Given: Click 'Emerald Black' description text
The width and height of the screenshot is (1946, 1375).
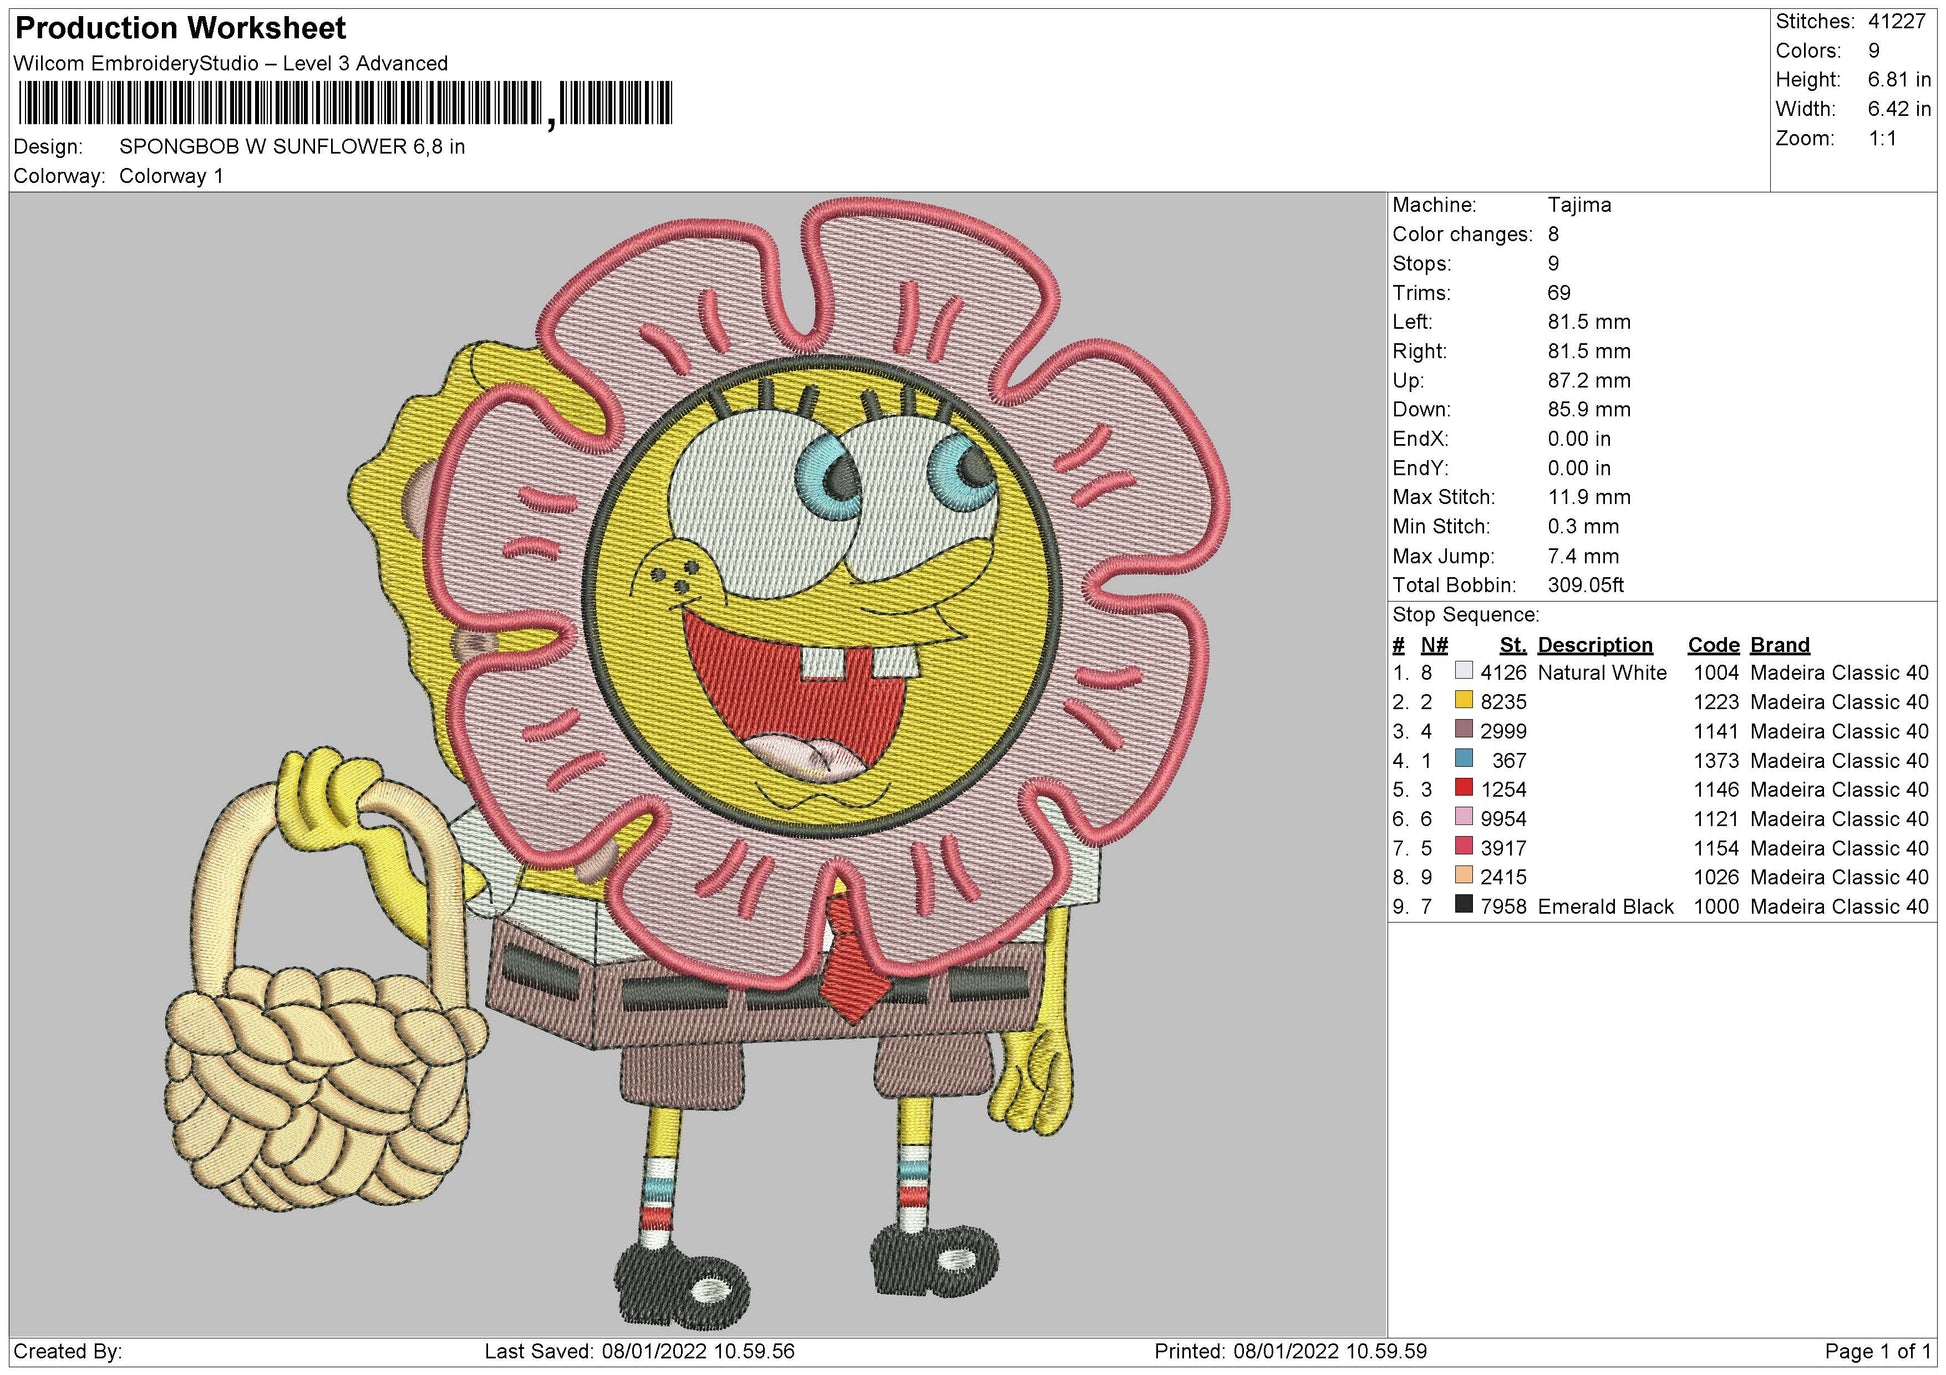Looking at the screenshot, I should click(1606, 907).
